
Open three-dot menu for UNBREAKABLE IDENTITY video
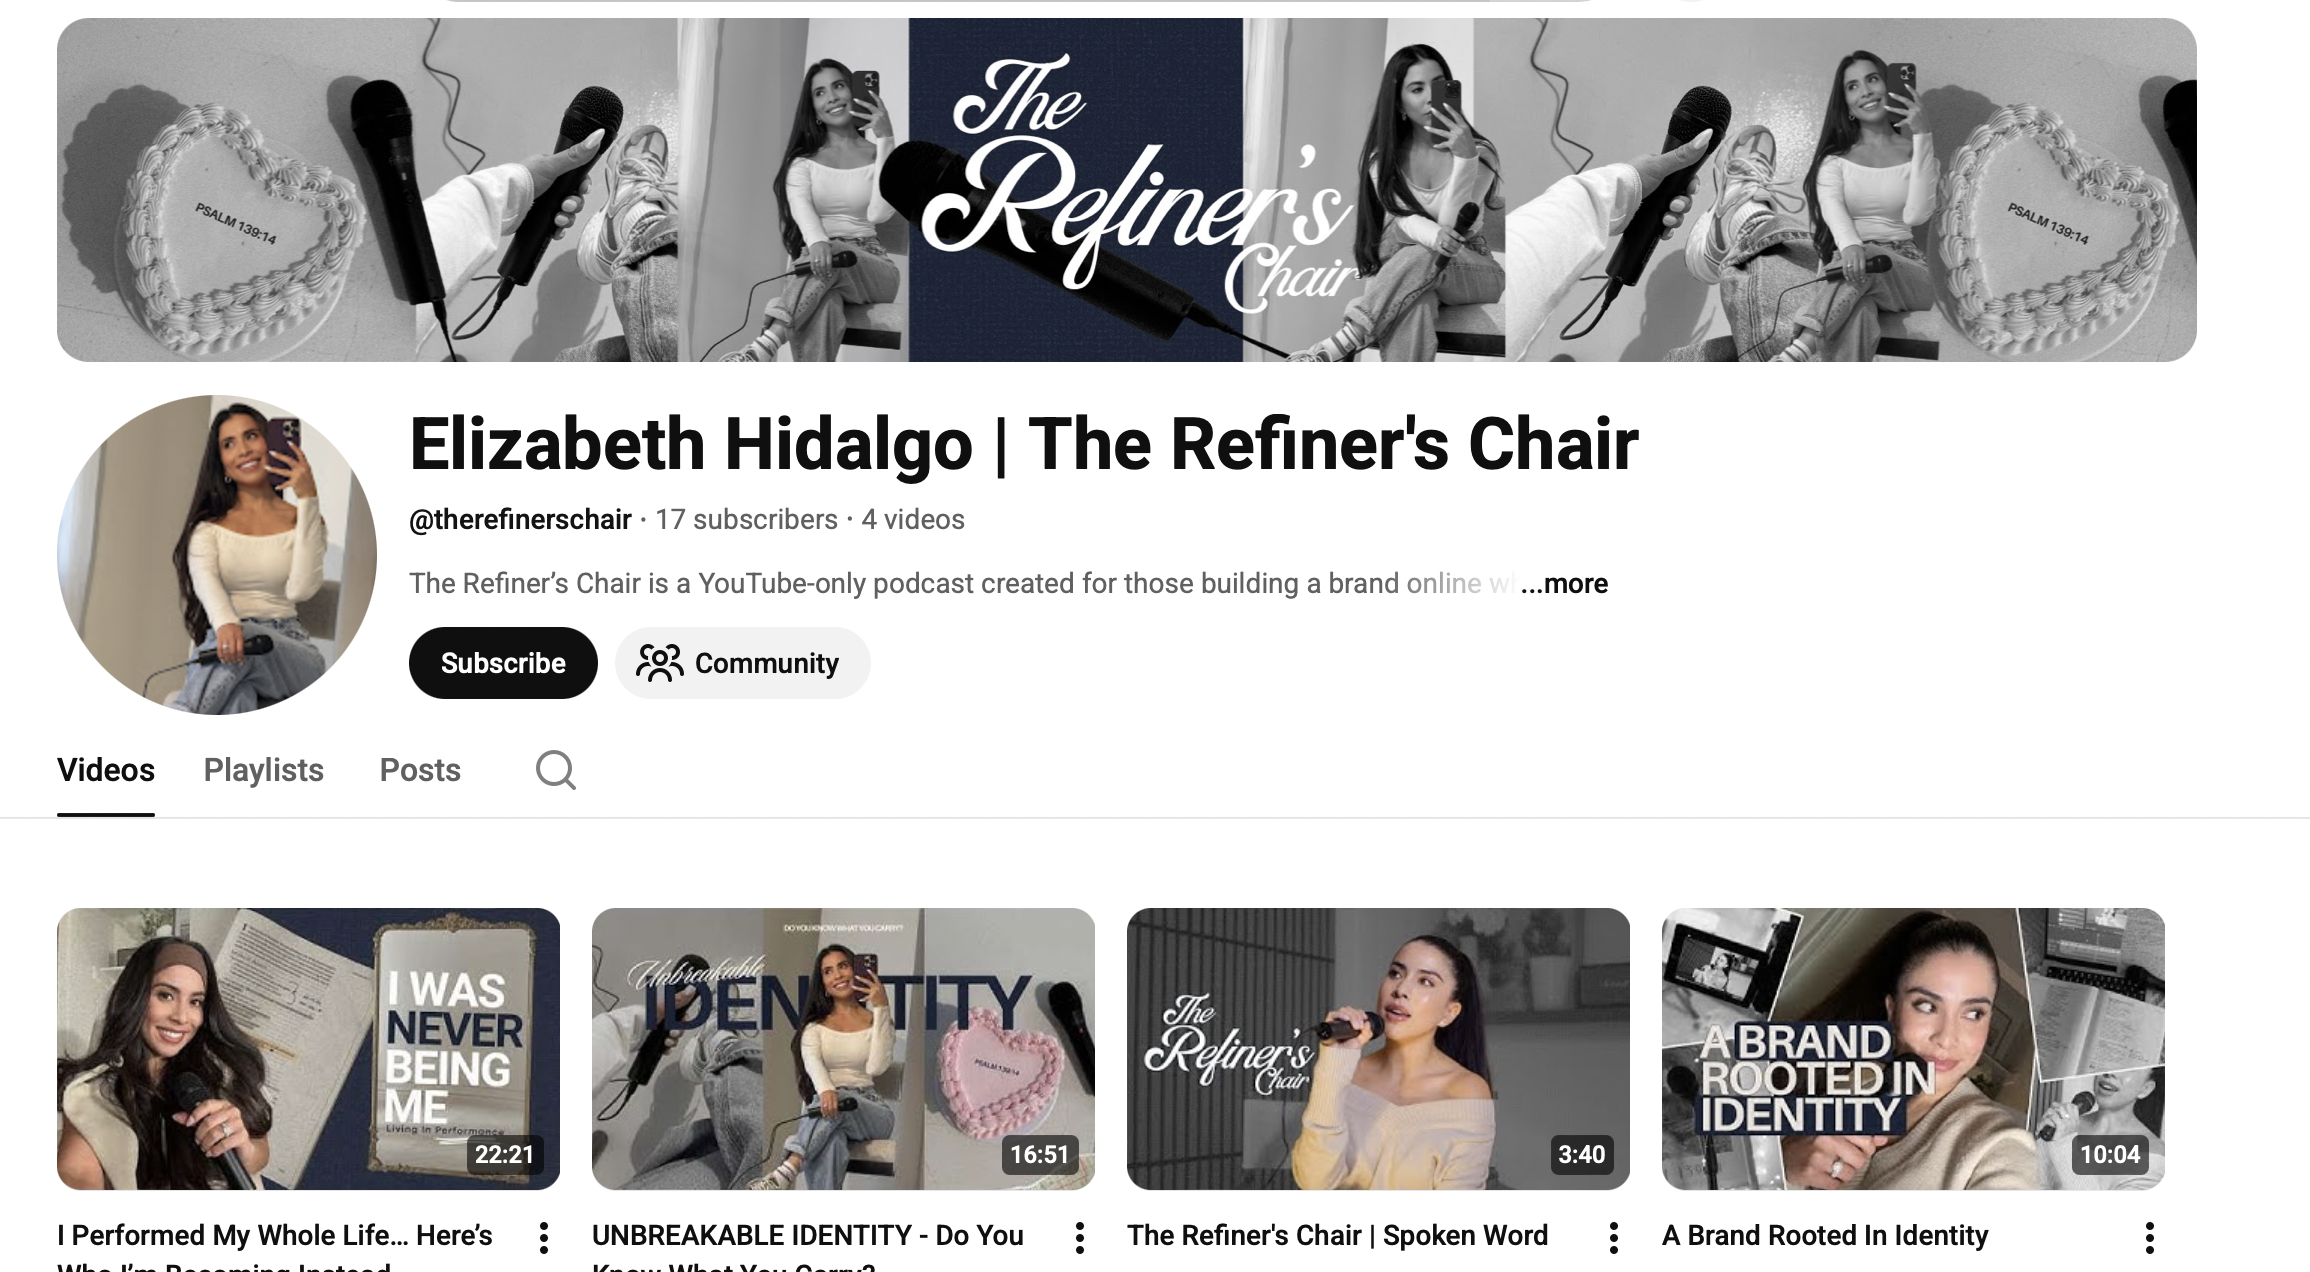1079,1238
